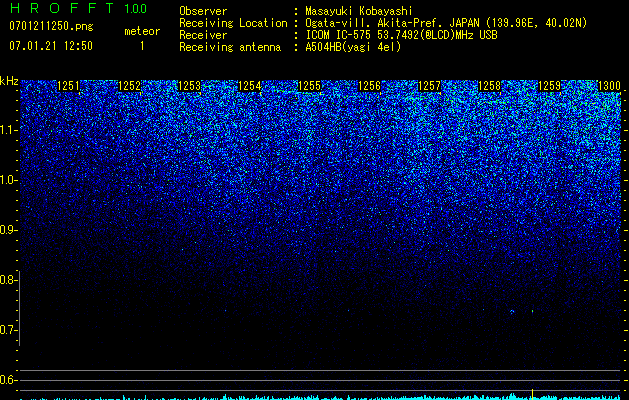Click the 1259 time marker label

[x=549, y=86]
